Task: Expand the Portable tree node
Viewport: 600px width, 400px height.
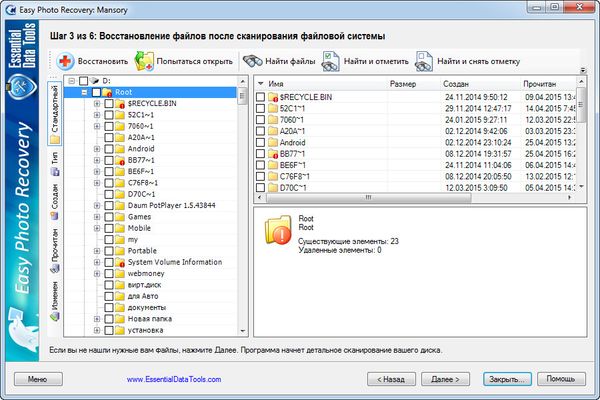Action: [97, 251]
